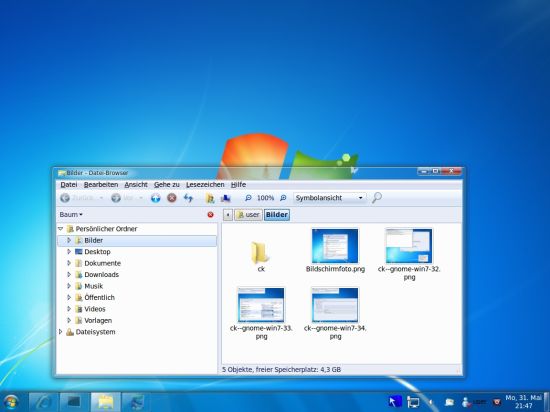Click the Reload icon in the toolbar
Image resolution: width=550 pixels, height=412 pixels.
click(188, 198)
